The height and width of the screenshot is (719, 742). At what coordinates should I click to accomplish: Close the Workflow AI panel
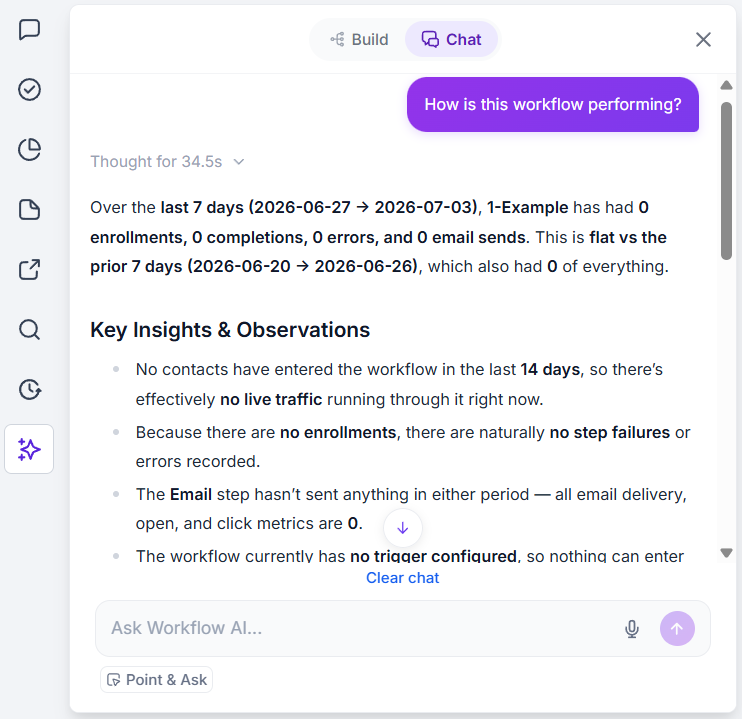703,40
